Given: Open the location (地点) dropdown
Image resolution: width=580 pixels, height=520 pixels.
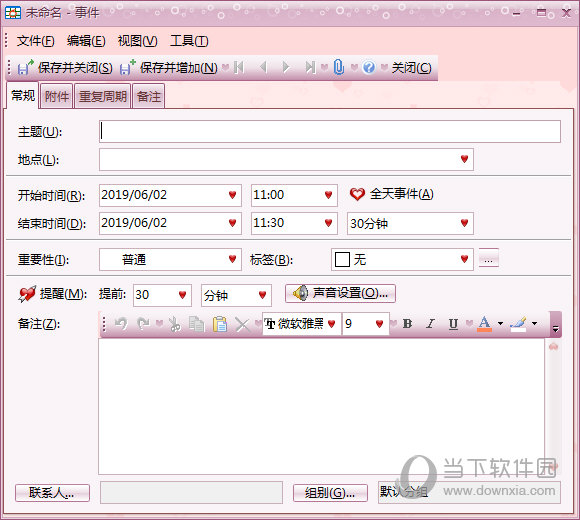Looking at the screenshot, I should point(464,159).
